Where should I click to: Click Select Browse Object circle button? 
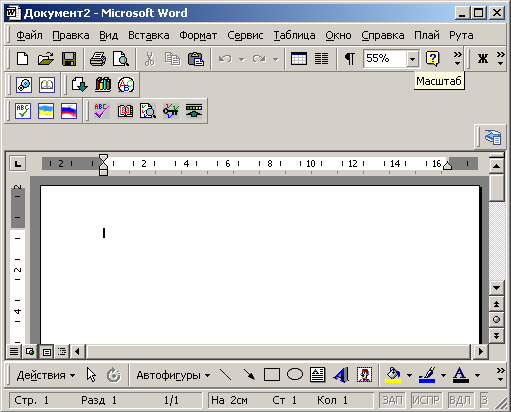pos(496,320)
